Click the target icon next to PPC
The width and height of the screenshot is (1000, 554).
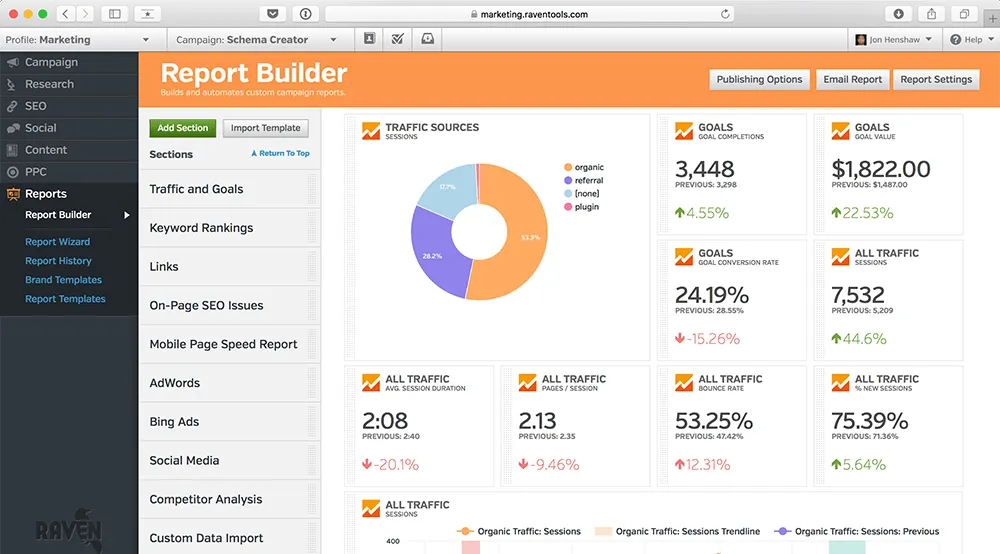tap(12, 172)
